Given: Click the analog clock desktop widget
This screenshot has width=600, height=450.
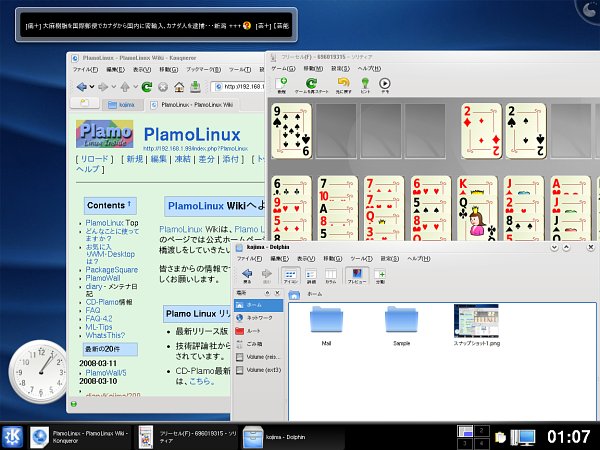Looking at the screenshot, I should (39, 372).
